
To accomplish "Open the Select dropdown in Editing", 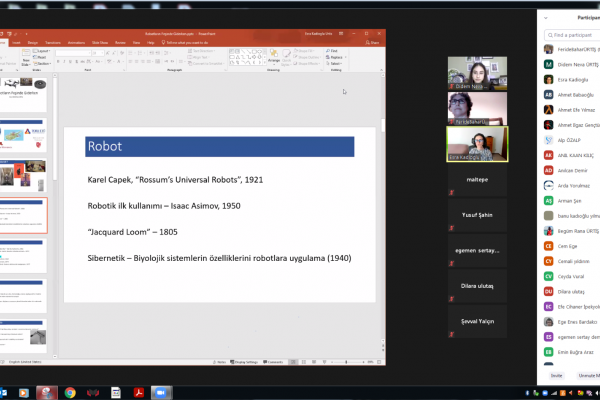I will point(334,64).
